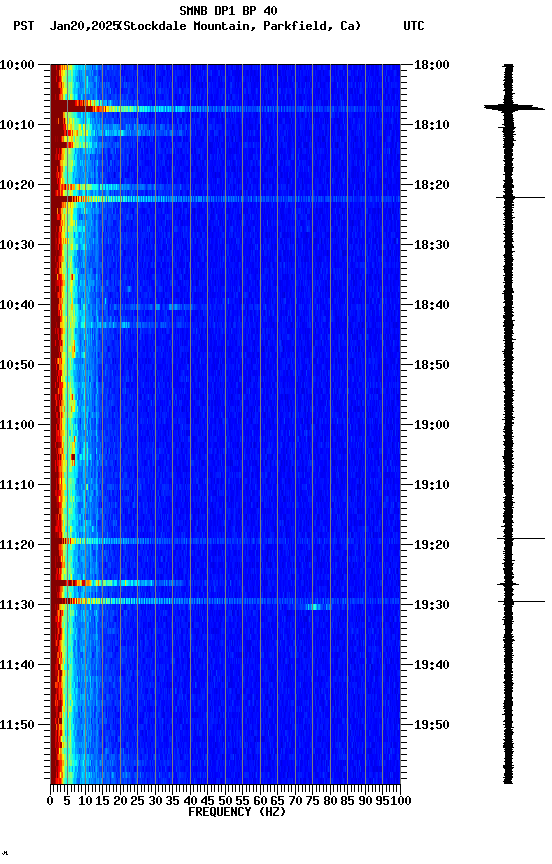Click the event streak near 11:26

[x=118, y=583]
